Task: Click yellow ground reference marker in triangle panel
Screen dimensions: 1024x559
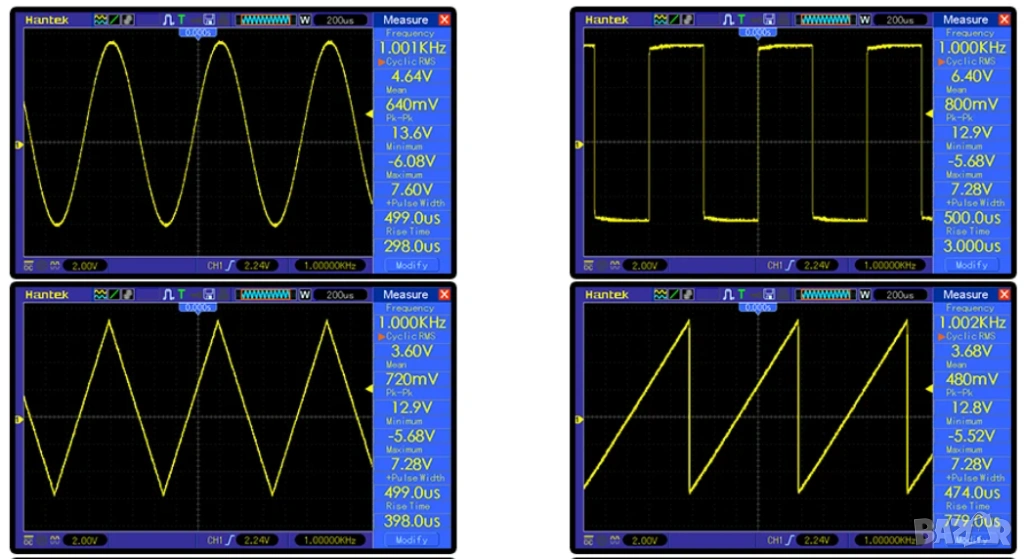Action: 19,420
